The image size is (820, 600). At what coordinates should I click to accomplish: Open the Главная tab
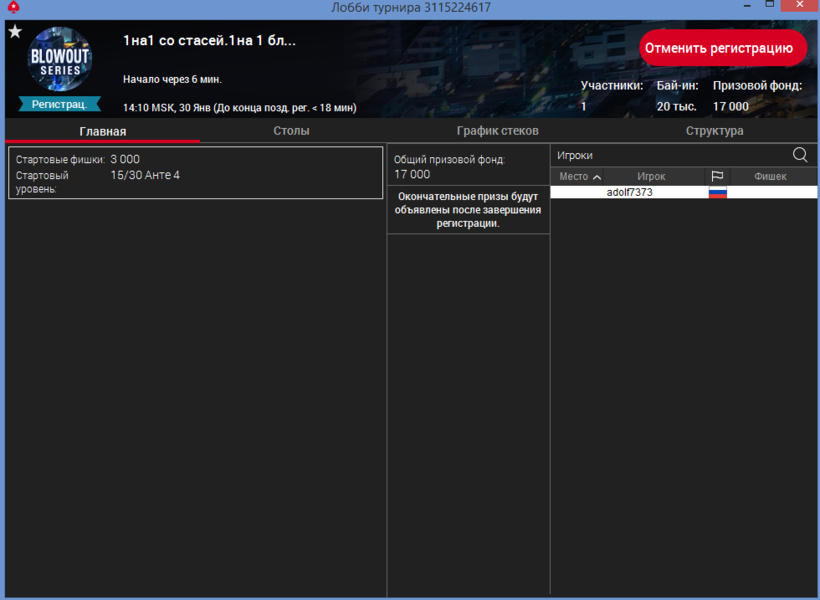coord(103,131)
